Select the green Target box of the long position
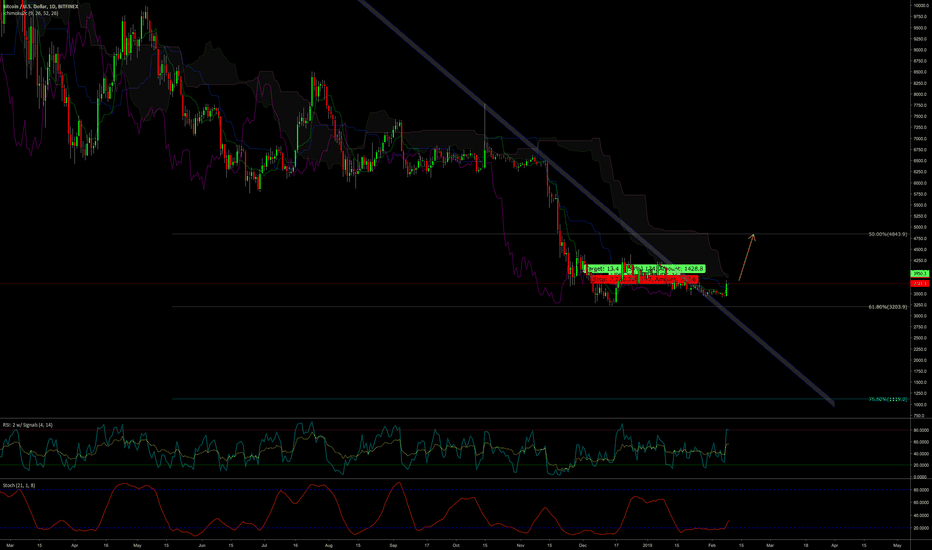The image size is (932, 550). [x=646, y=269]
